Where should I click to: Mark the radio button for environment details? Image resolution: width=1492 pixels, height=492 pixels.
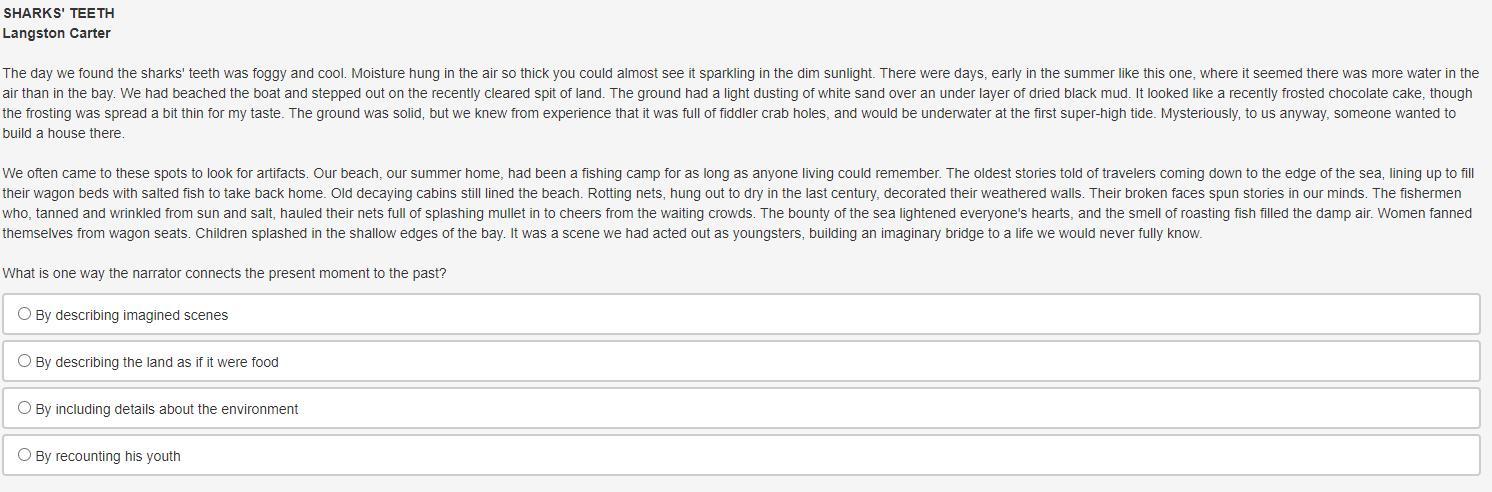(25, 408)
